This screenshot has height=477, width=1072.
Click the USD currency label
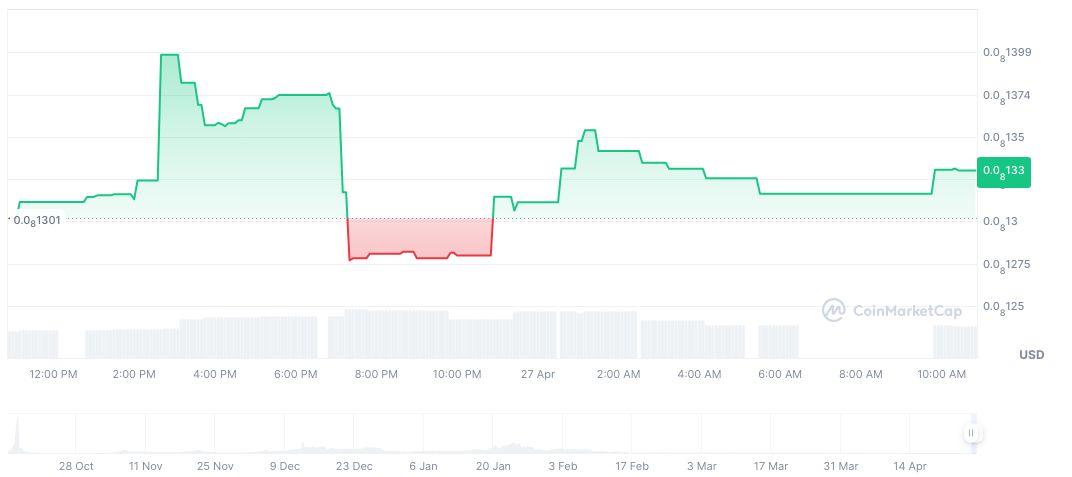1031,355
